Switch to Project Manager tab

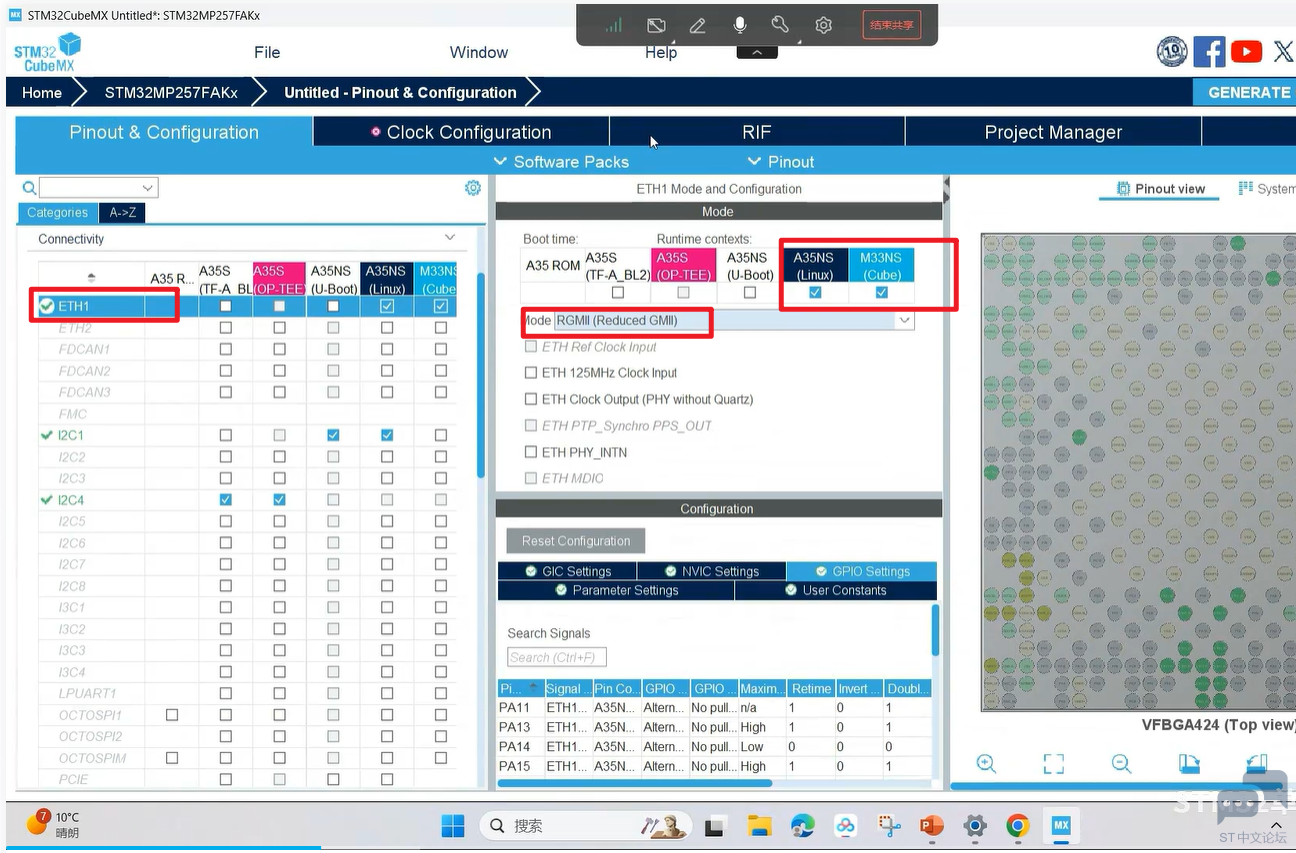[x=1053, y=132]
